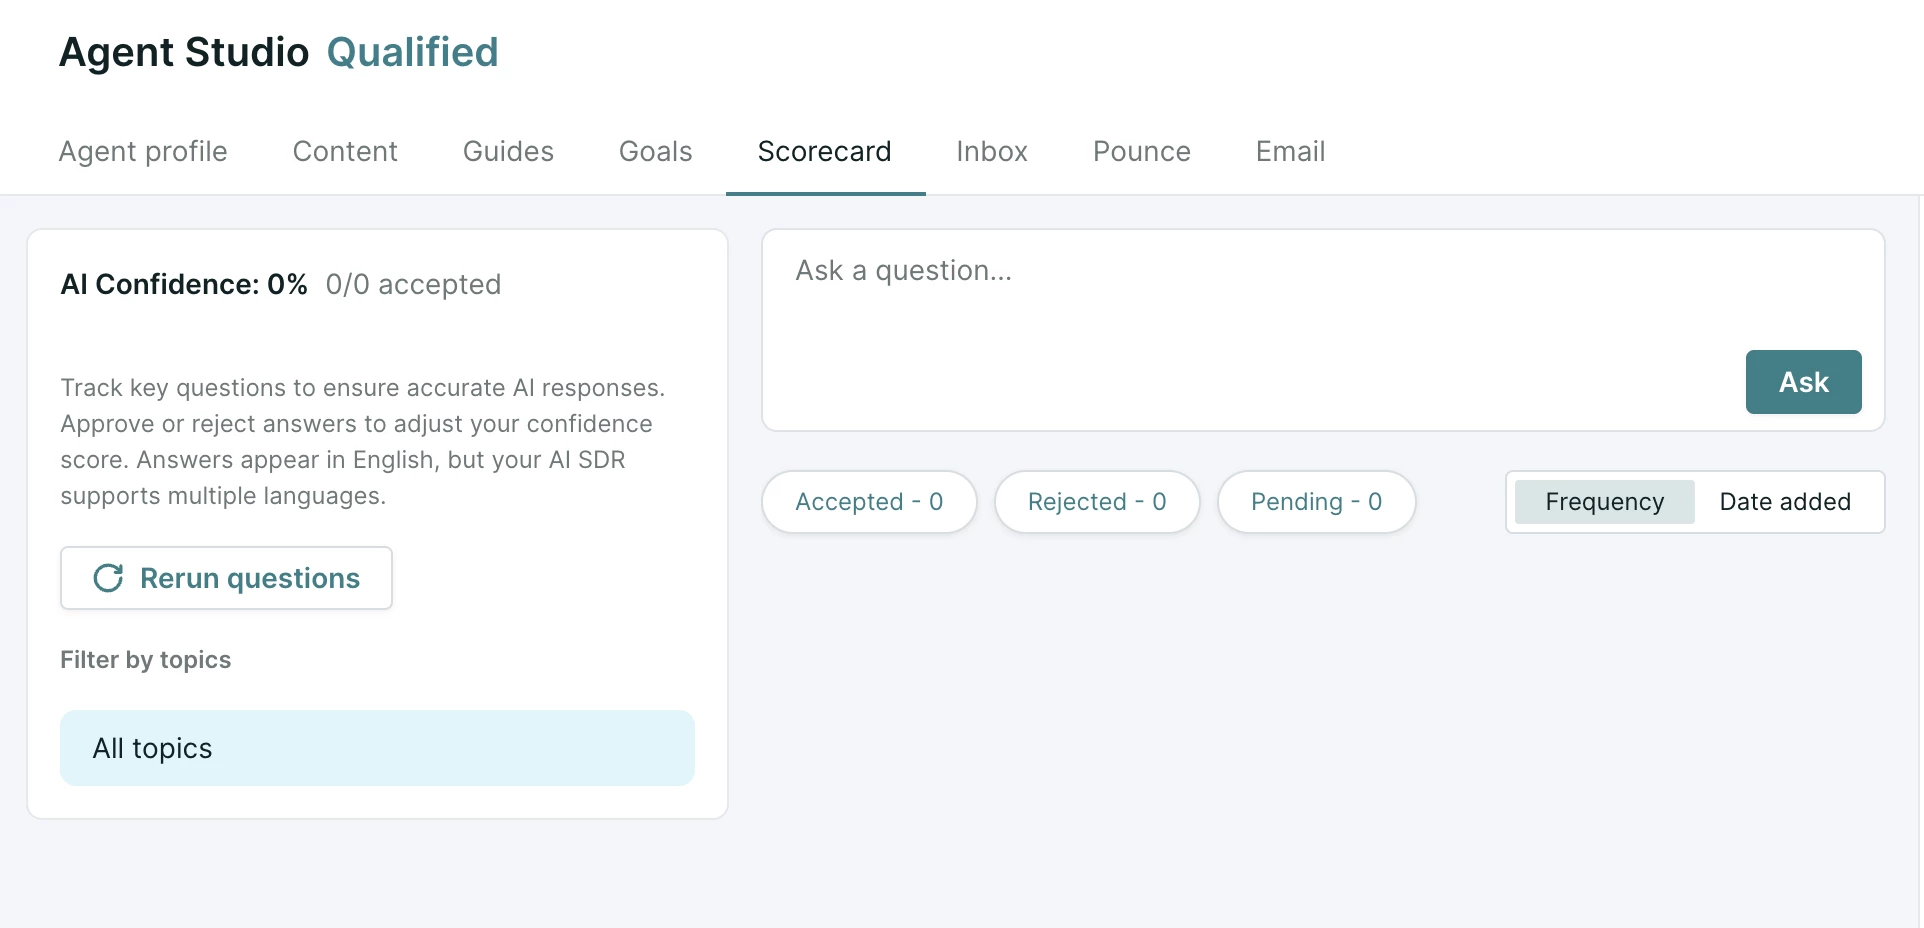Image resolution: width=1924 pixels, height=928 pixels.
Task: Click the Agent Studio heading
Action: [184, 52]
